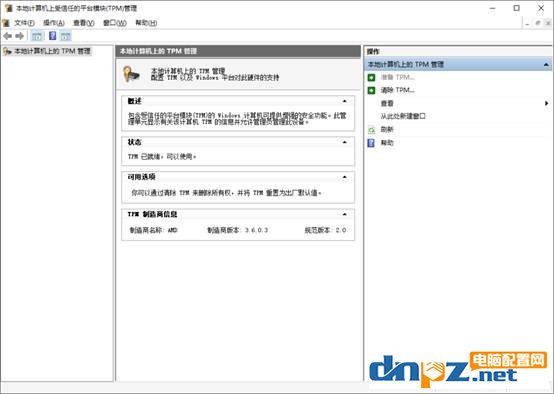Collapse the 可用选项 section
554x394 pixels.
(344, 177)
